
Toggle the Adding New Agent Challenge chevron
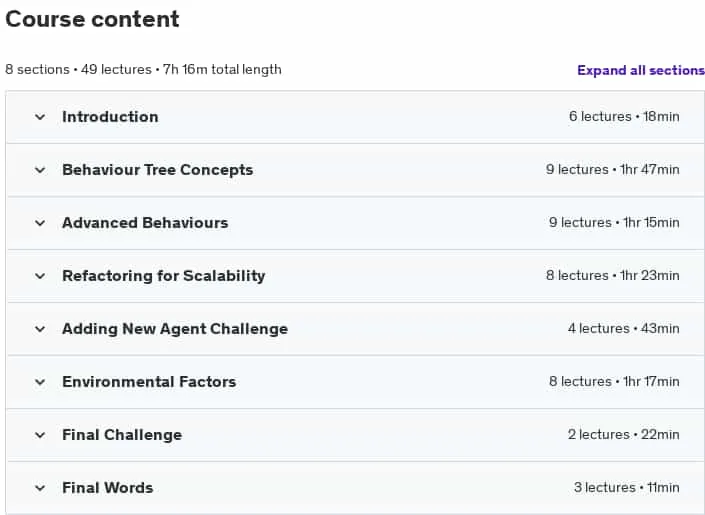[40, 329]
